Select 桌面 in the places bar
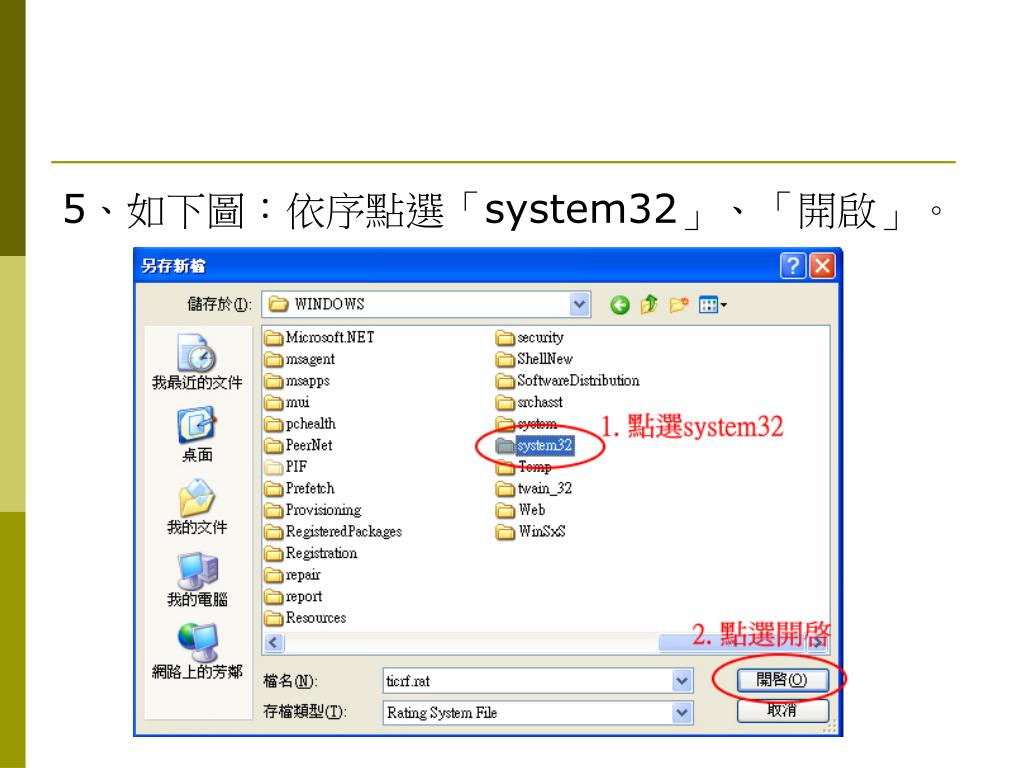 (197, 435)
